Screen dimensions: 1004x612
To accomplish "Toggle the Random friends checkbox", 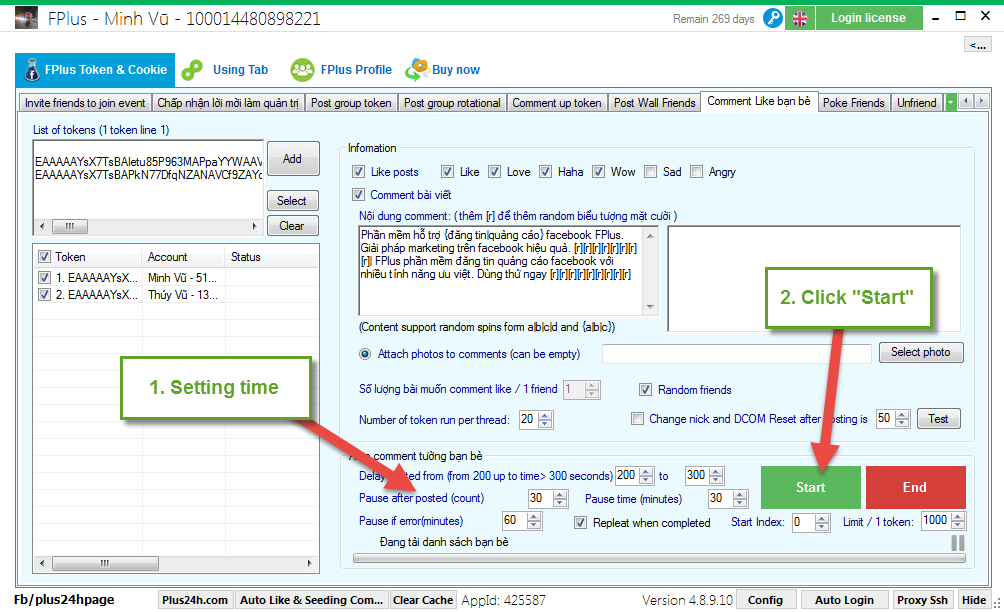I will point(645,390).
